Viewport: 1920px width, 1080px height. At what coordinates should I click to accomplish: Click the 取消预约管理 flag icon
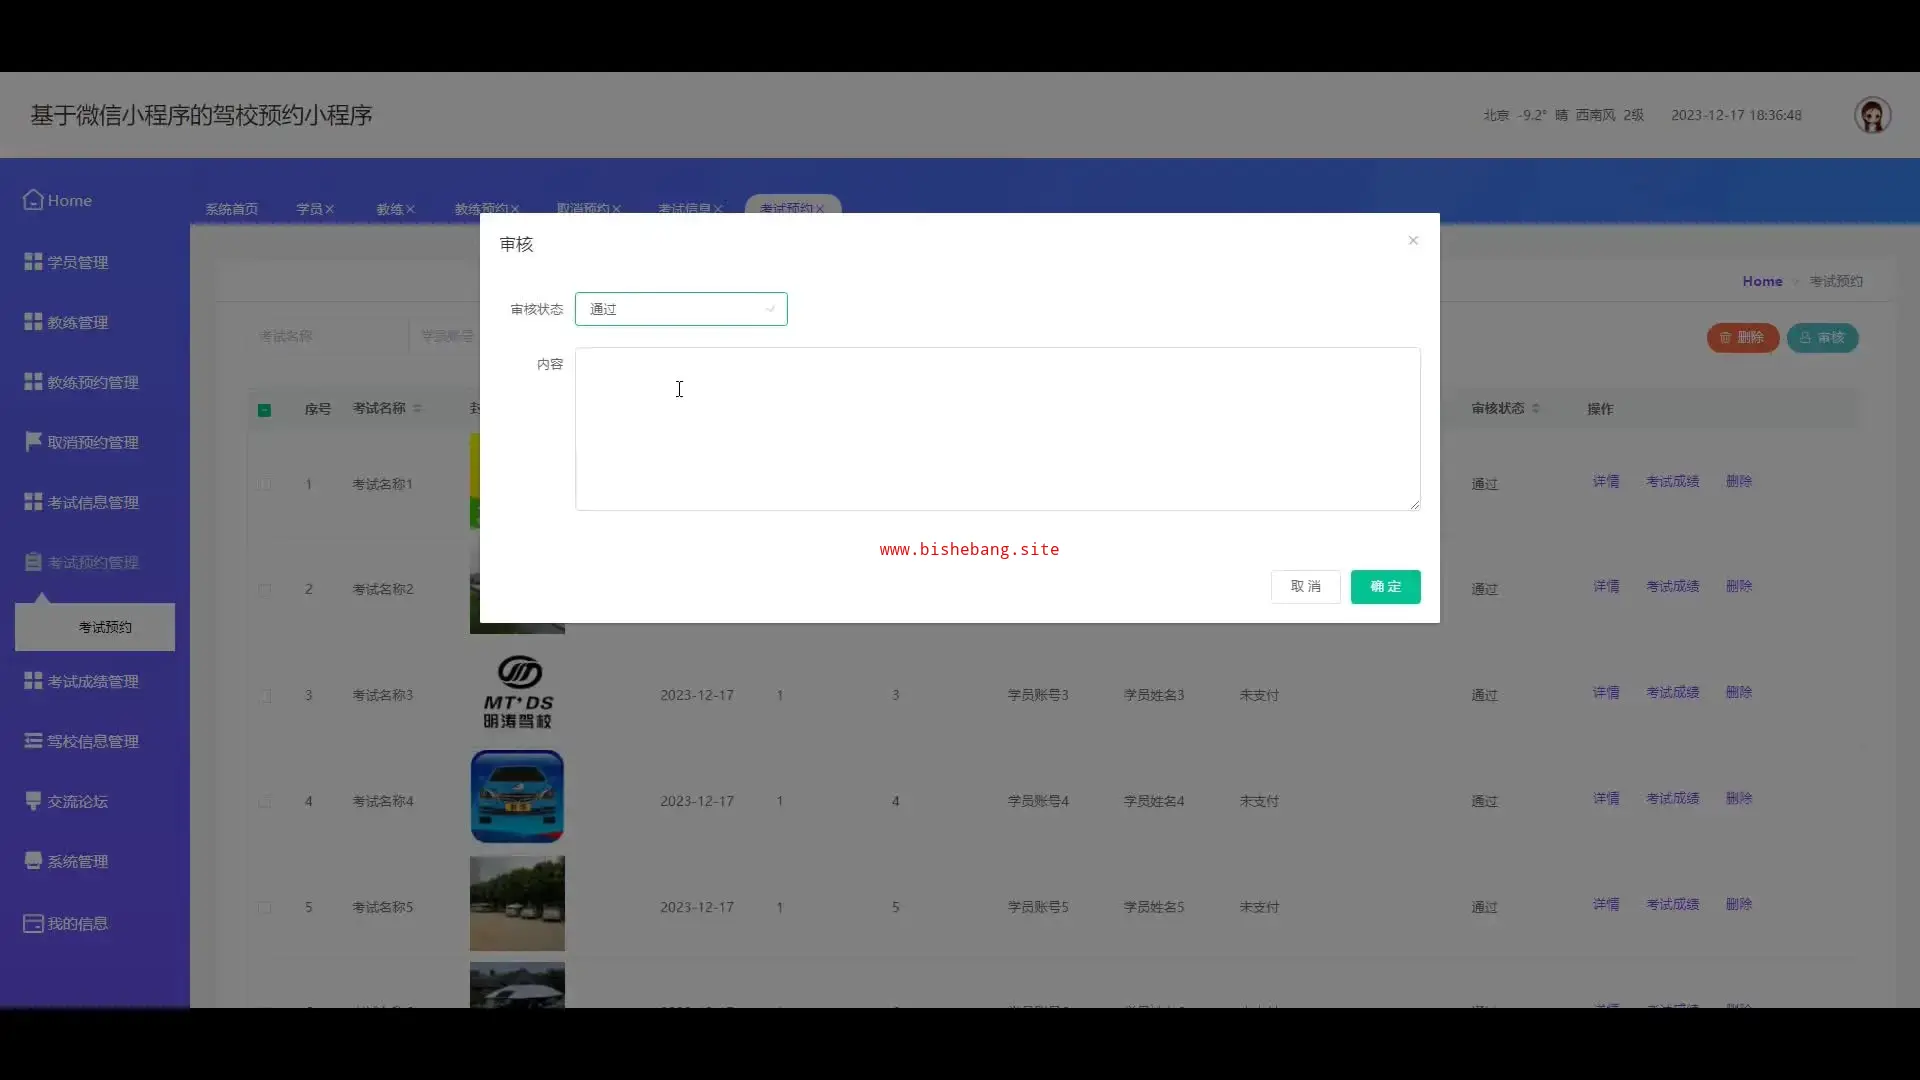[x=33, y=442]
